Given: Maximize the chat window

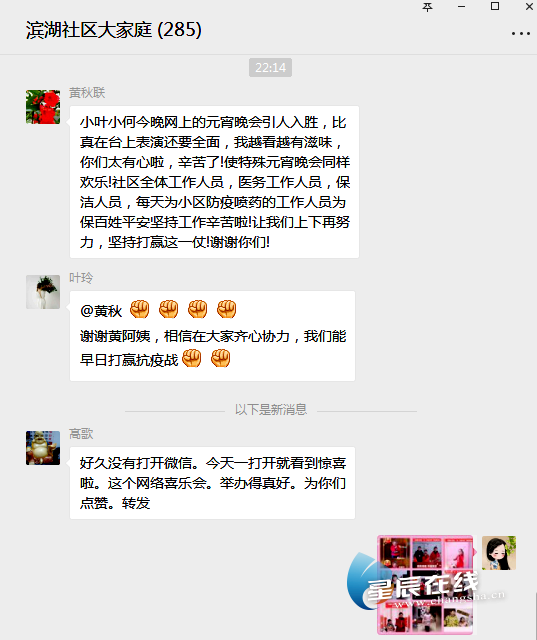Looking at the screenshot, I should coord(495,6).
